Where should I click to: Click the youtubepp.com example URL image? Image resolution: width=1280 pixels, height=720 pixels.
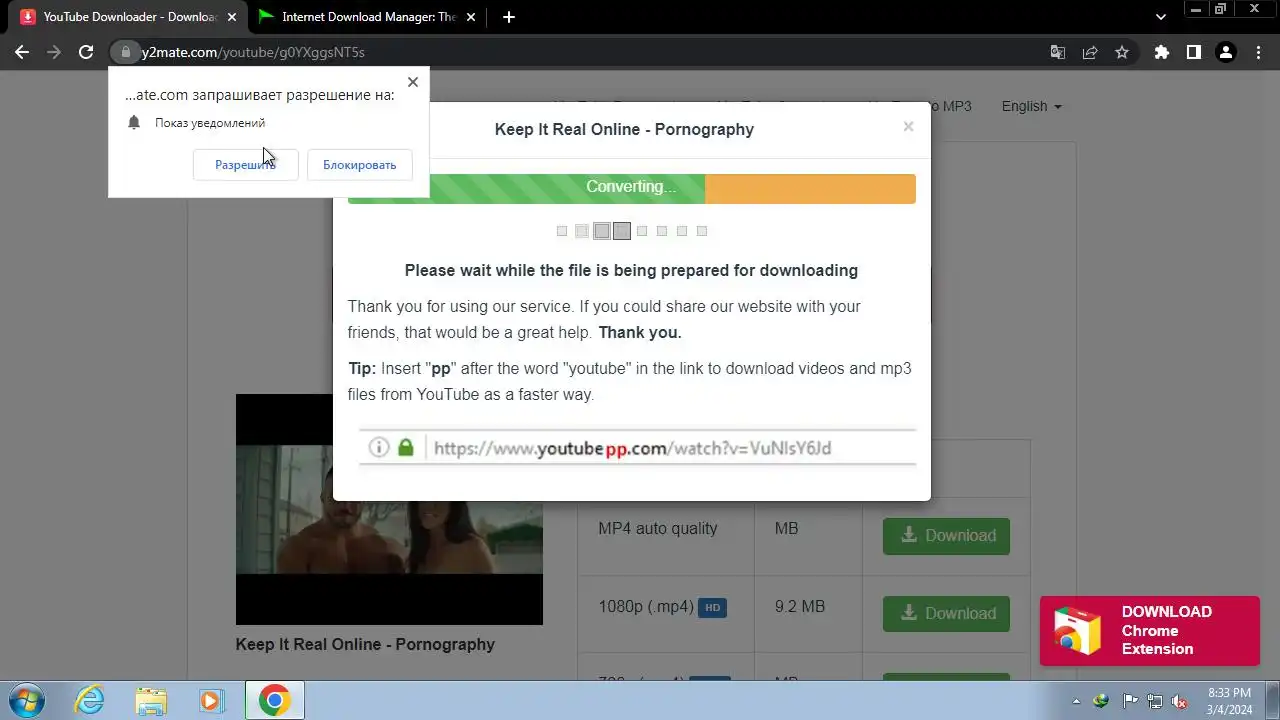(x=637, y=448)
